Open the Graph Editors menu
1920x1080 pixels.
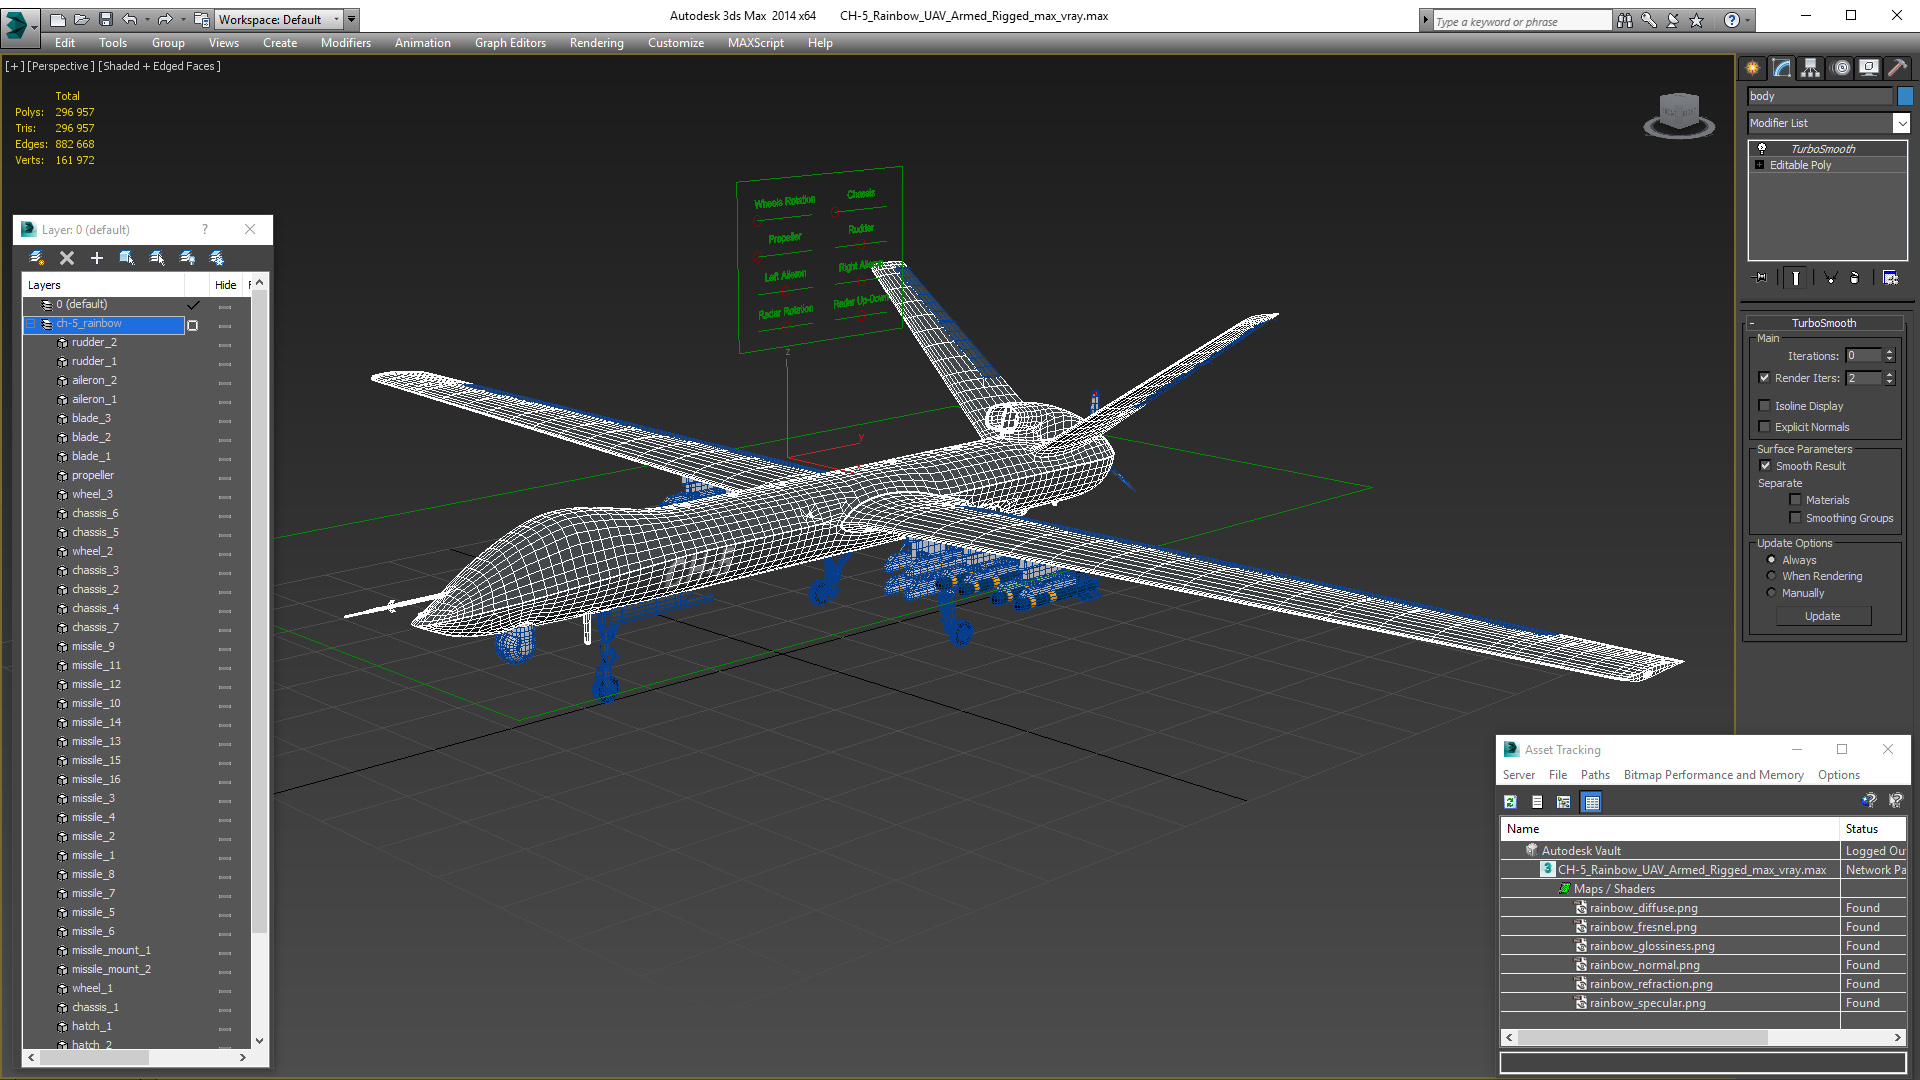510,43
